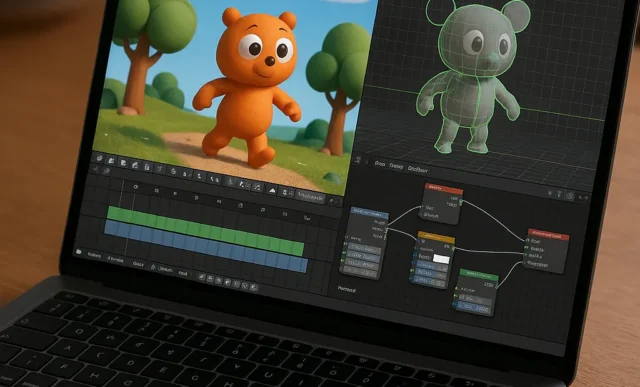Click the white triangle icon in viewport toolbar
Image resolution: width=640 pixels, height=387 pixels.
click(271, 191)
